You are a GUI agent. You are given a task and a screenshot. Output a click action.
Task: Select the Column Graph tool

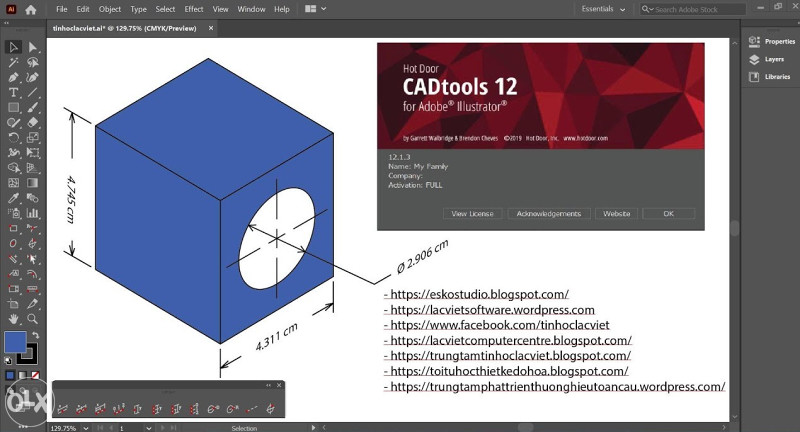[33, 213]
